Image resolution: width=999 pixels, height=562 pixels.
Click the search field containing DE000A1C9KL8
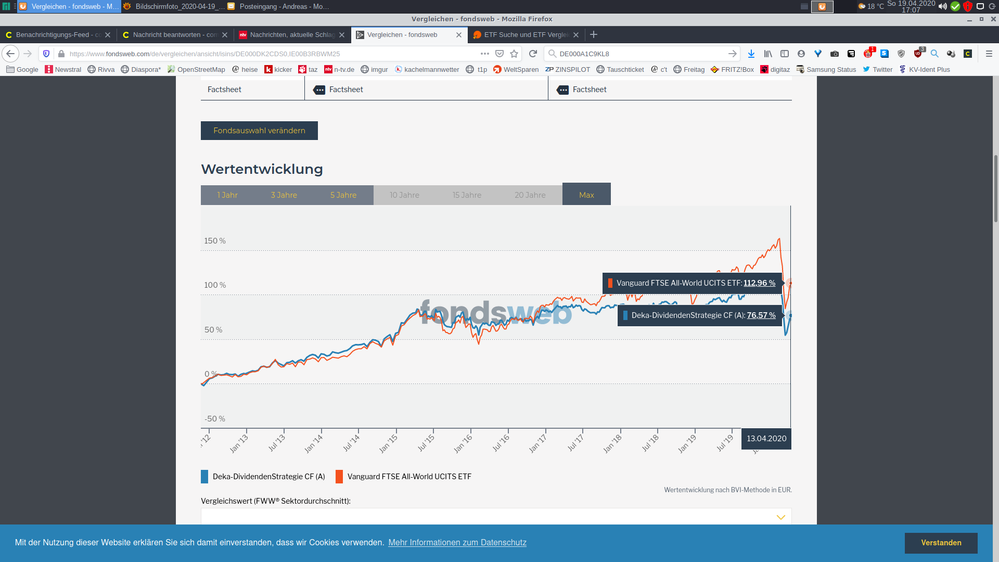(640, 53)
